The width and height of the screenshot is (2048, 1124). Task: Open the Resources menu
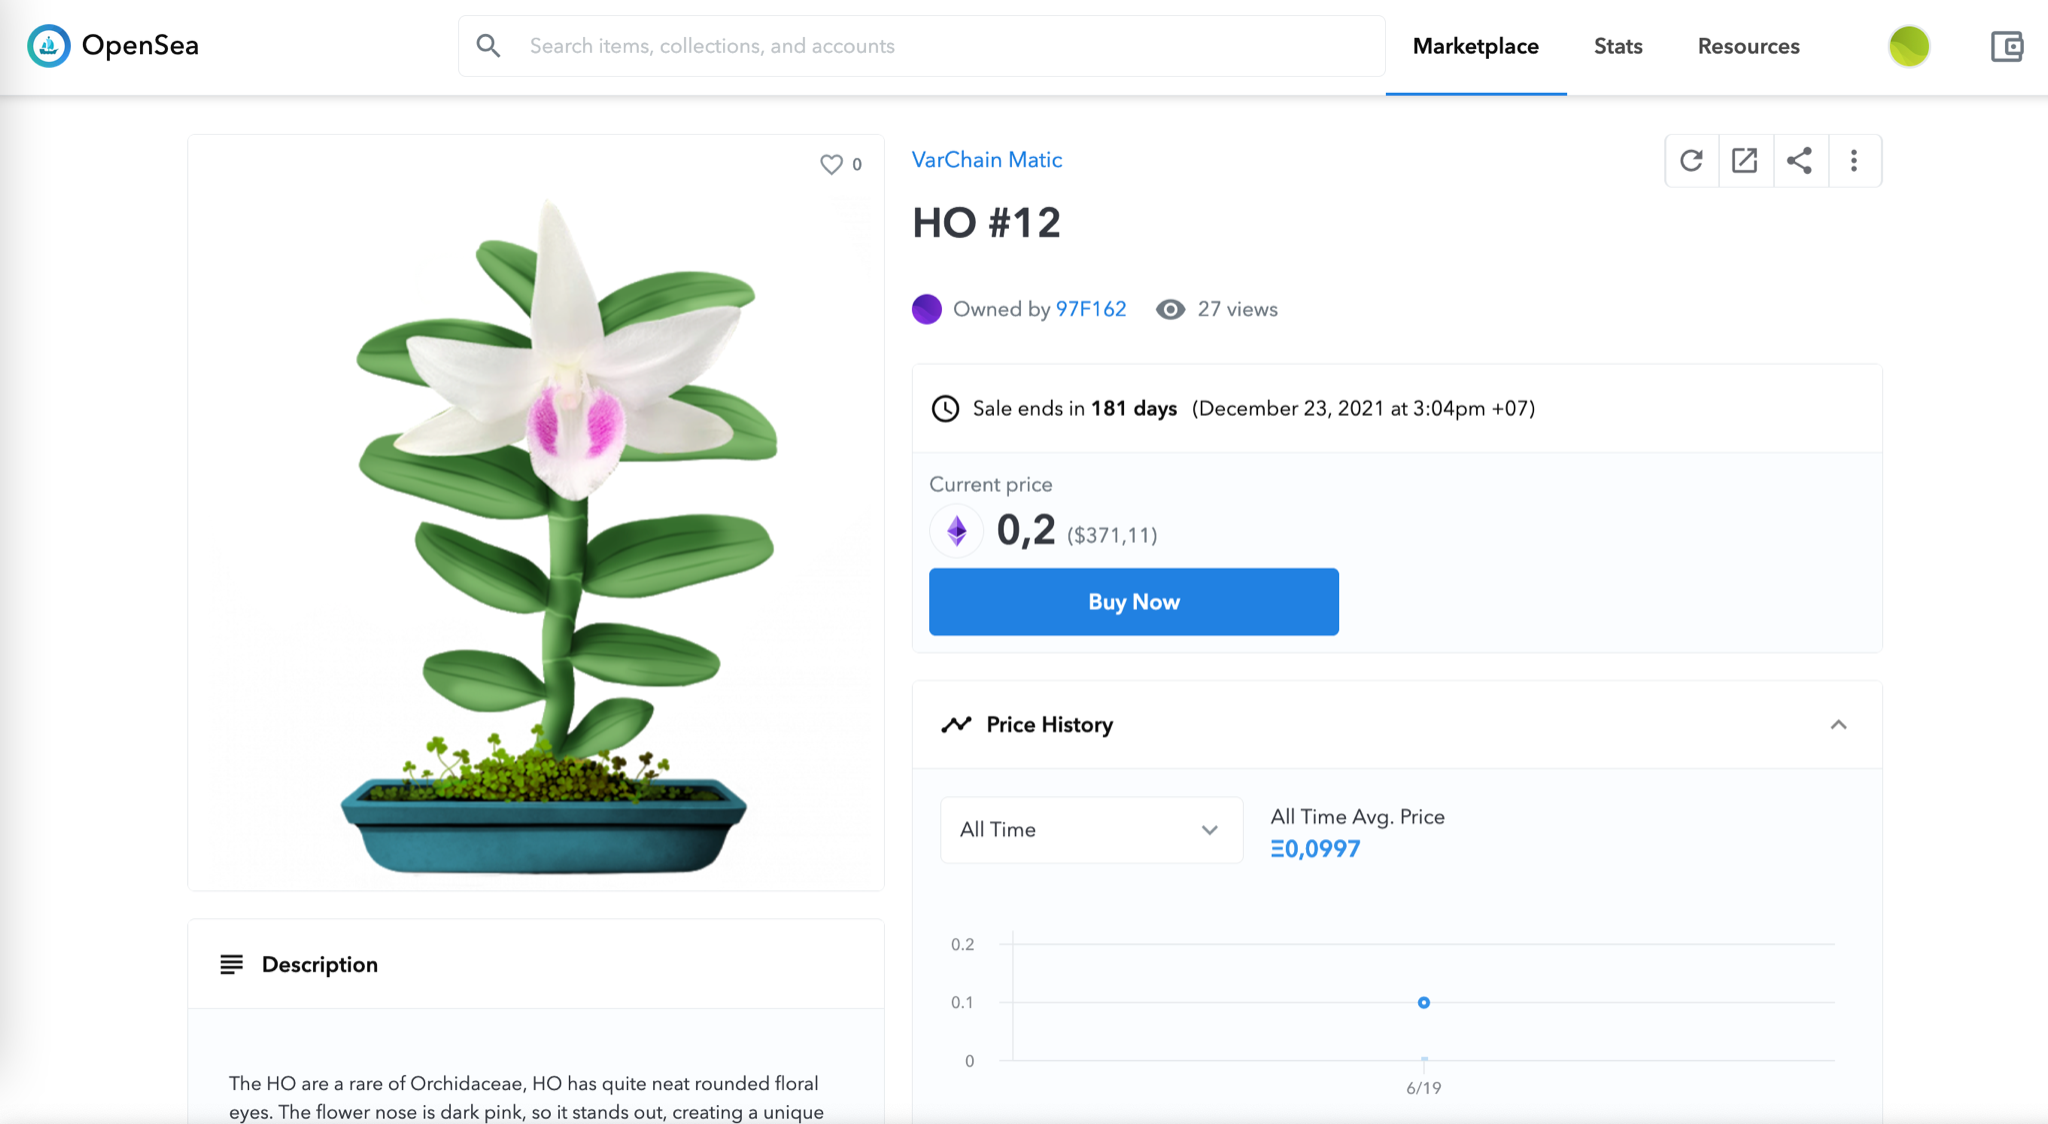[x=1748, y=46]
